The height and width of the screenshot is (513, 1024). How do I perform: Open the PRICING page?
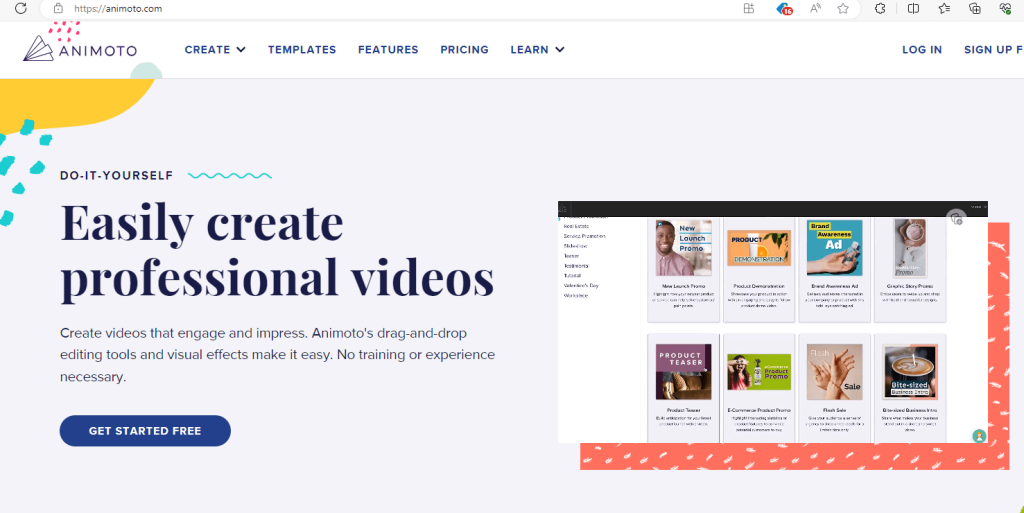(x=464, y=50)
